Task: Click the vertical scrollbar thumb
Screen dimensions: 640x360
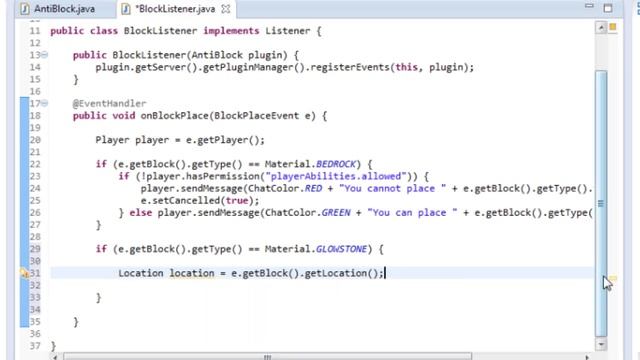Action: point(601,203)
